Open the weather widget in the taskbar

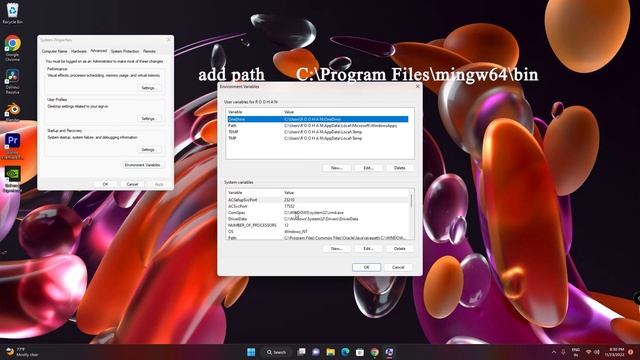click(22, 352)
